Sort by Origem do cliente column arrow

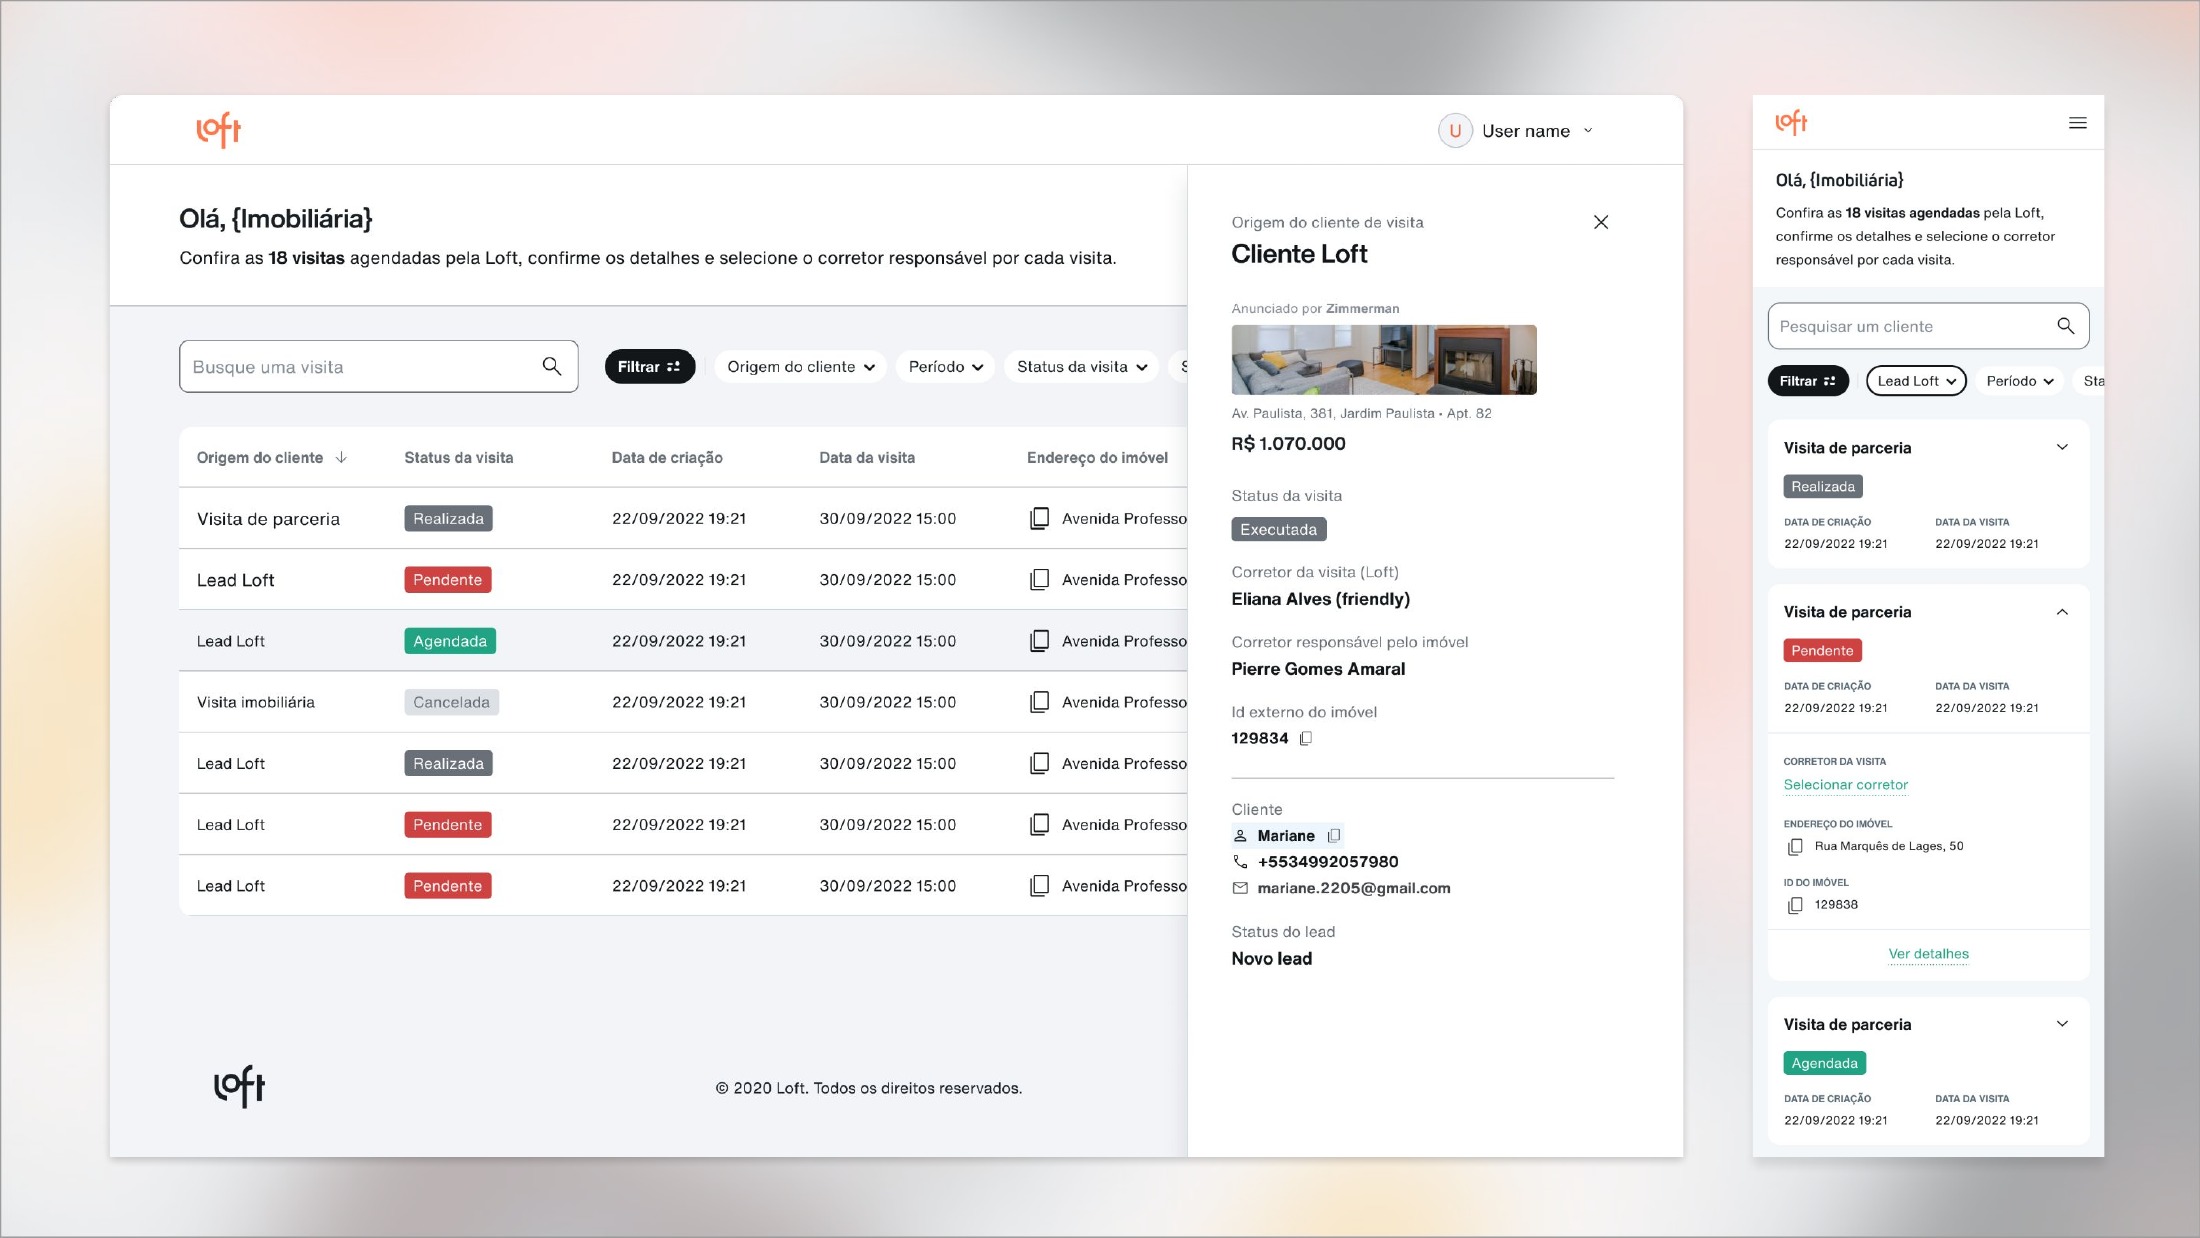pyautogui.click(x=342, y=457)
